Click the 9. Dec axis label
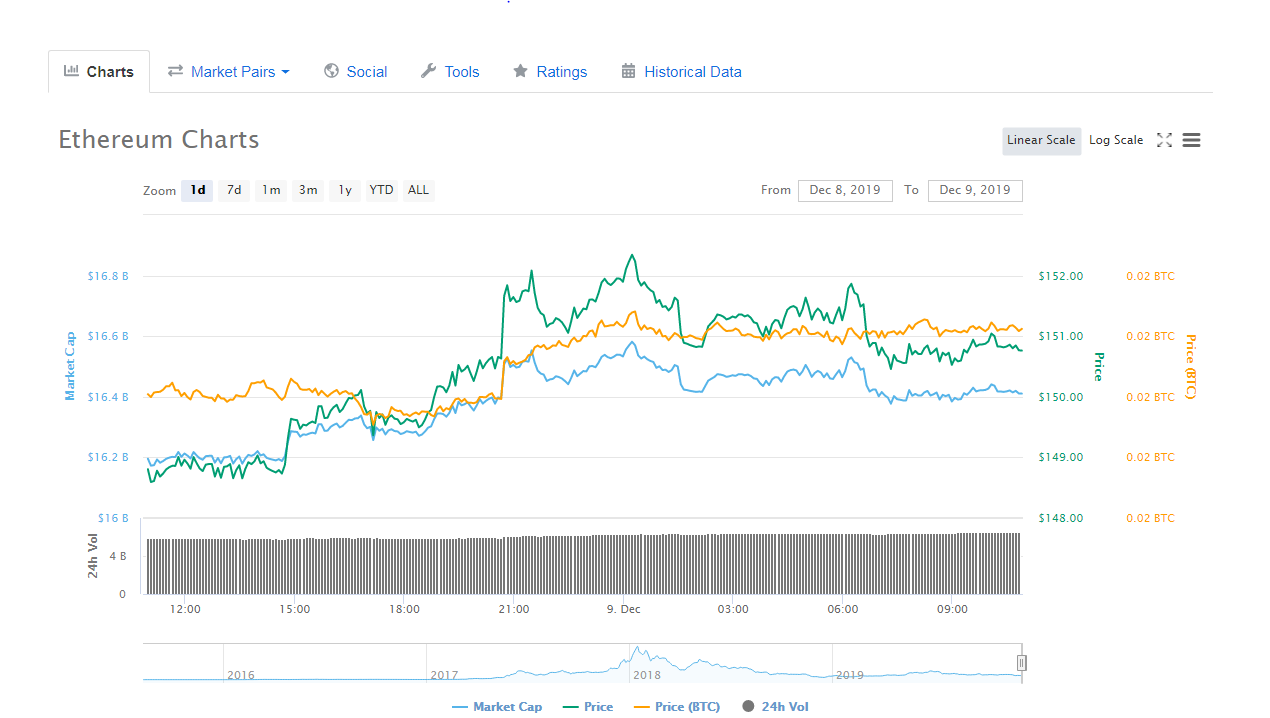 coord(623,609)
